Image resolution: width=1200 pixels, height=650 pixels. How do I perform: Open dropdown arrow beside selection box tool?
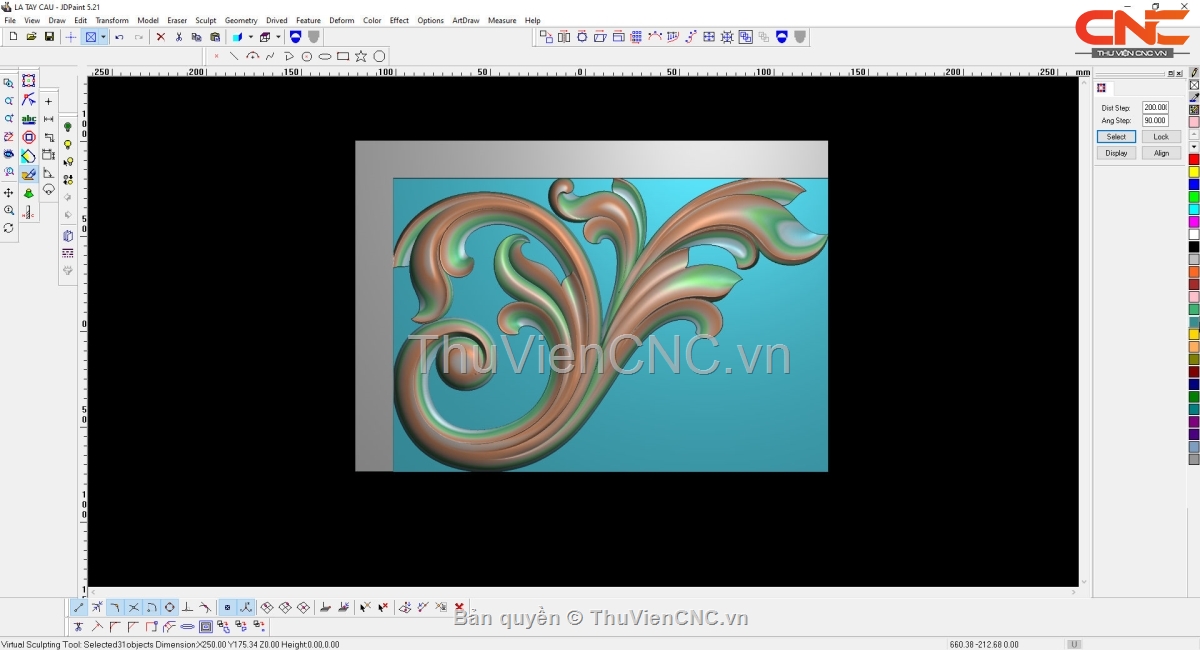coord(103,37)
